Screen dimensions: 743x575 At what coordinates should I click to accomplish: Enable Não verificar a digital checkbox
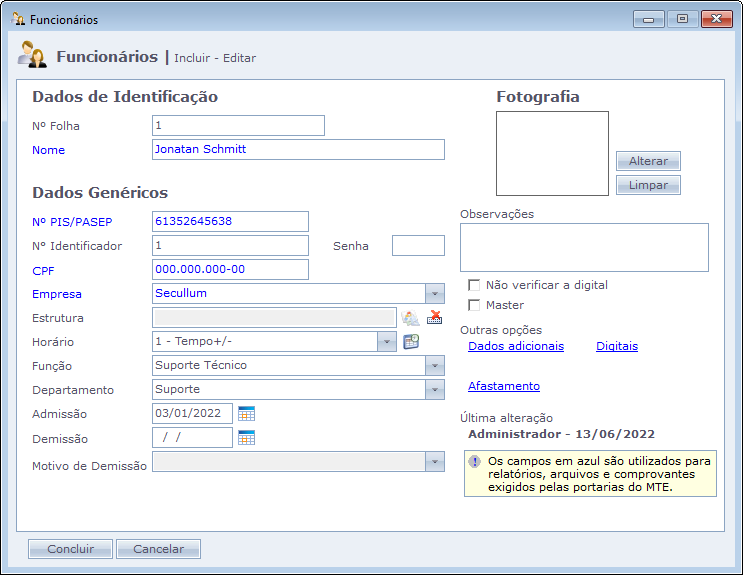(474, 285)
